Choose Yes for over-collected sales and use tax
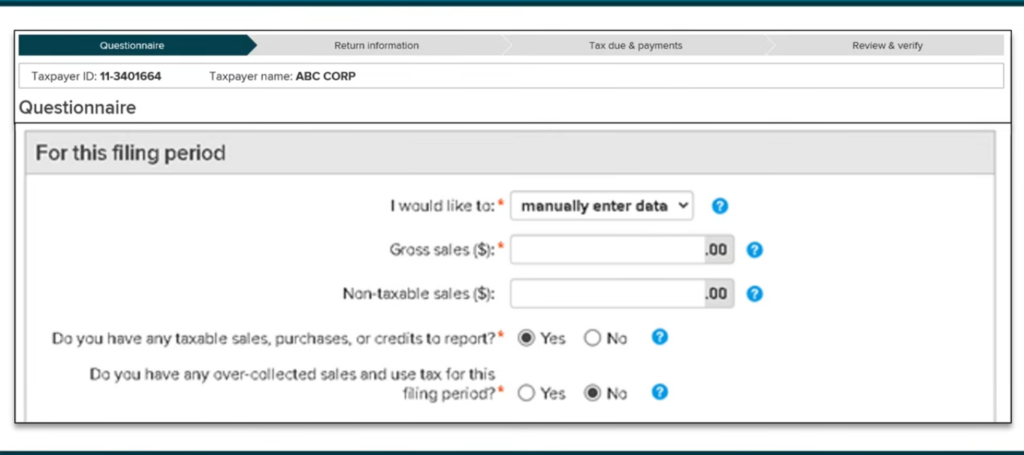The height and width of the screenshot is (455, 1024). [526, 394]
